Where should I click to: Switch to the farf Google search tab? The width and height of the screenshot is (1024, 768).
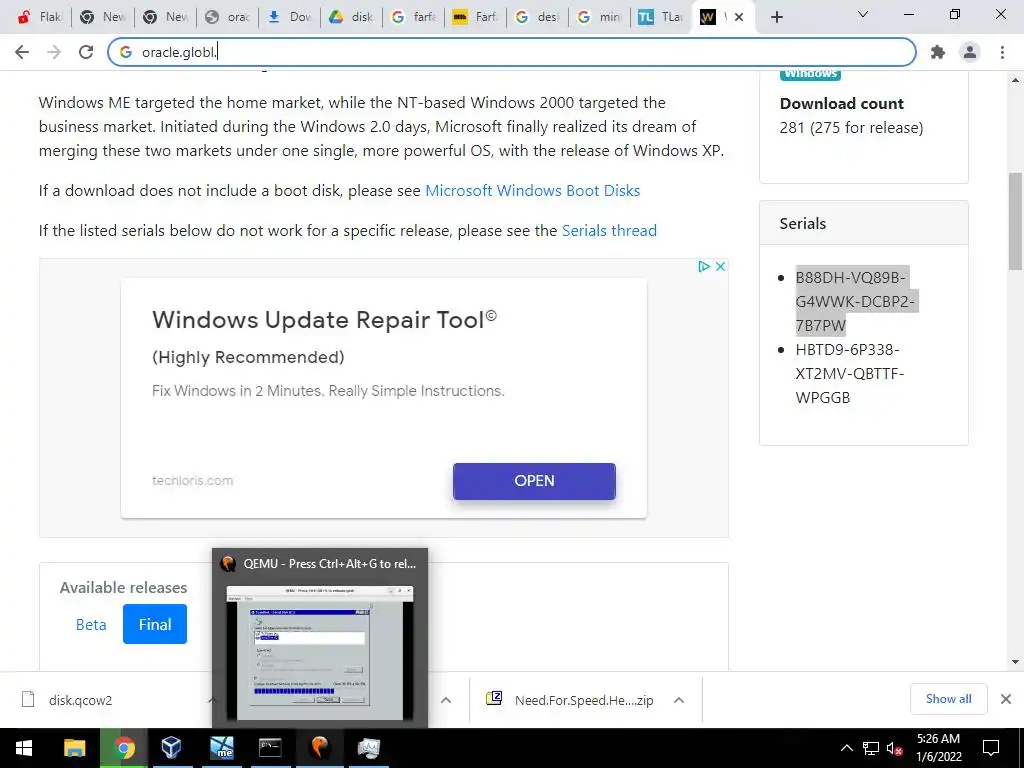click(x=413, y=17)
